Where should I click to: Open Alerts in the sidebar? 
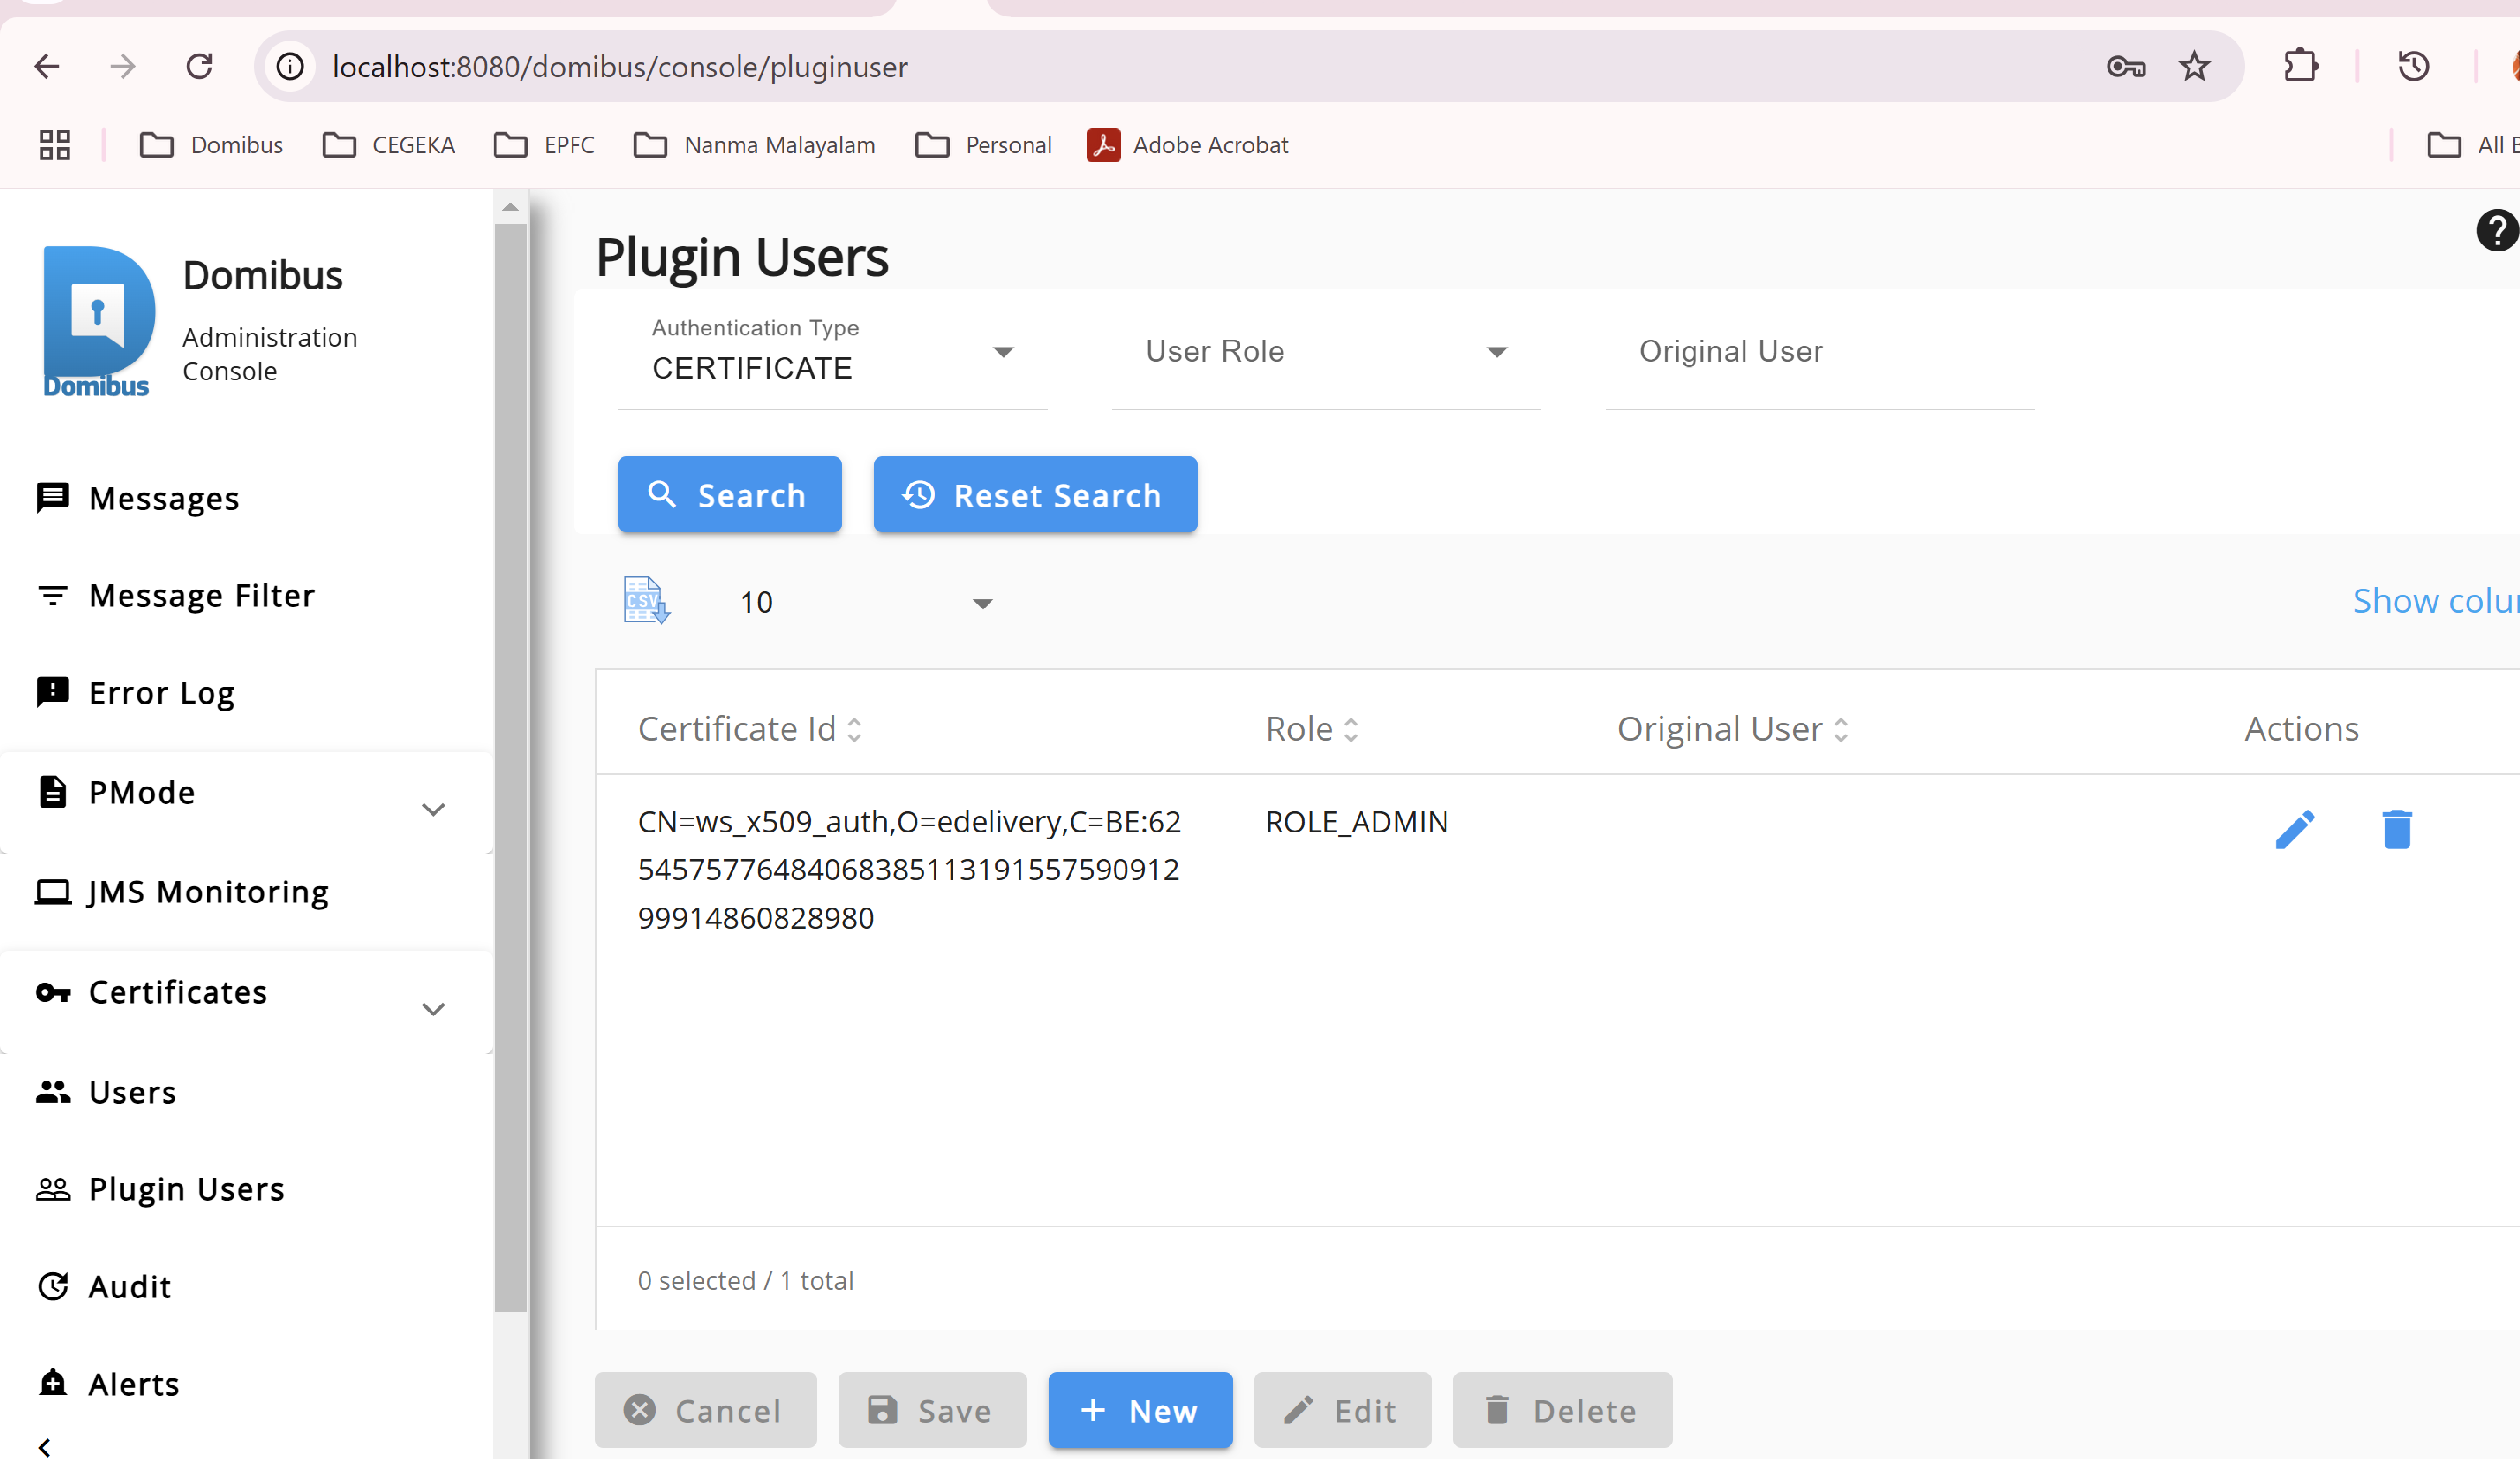(x=108, y=1384)
